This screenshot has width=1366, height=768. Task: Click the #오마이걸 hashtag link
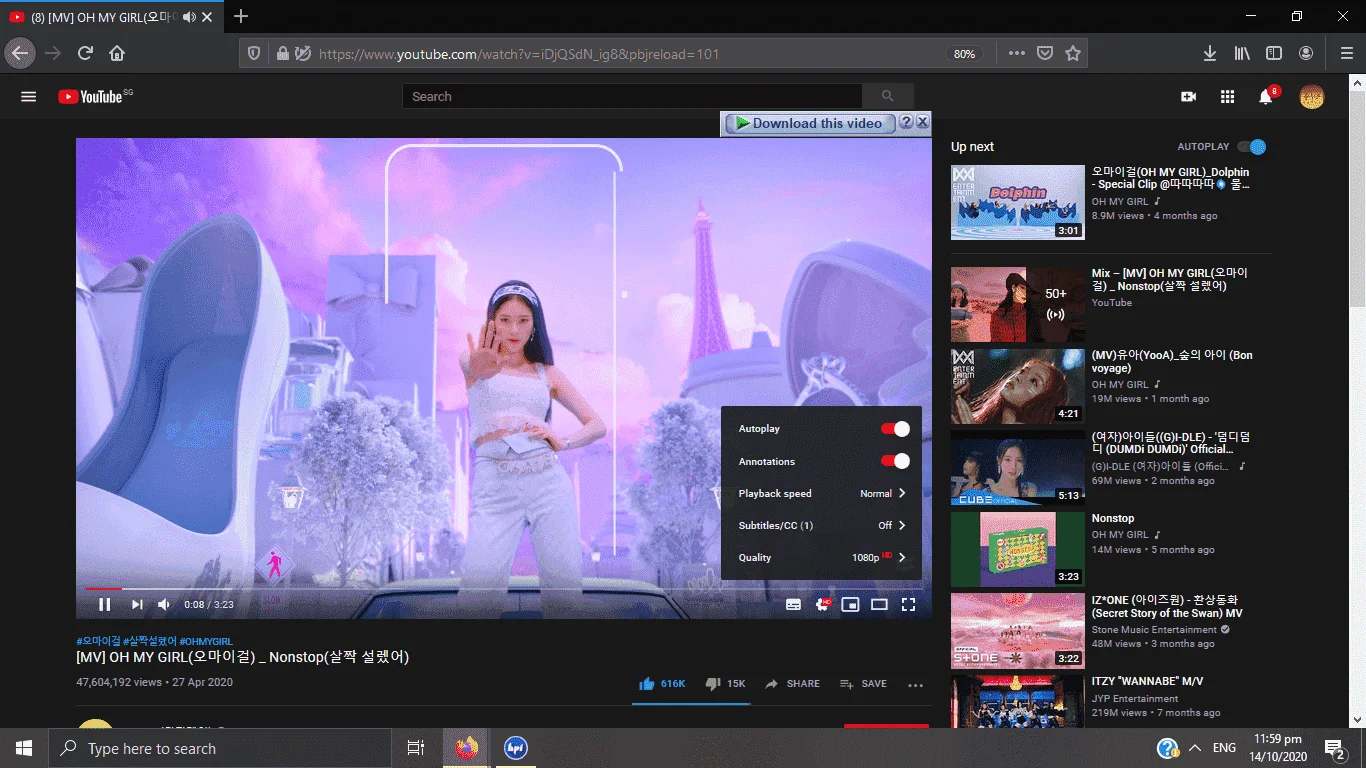pyautogui.click(x=98, y=641)
